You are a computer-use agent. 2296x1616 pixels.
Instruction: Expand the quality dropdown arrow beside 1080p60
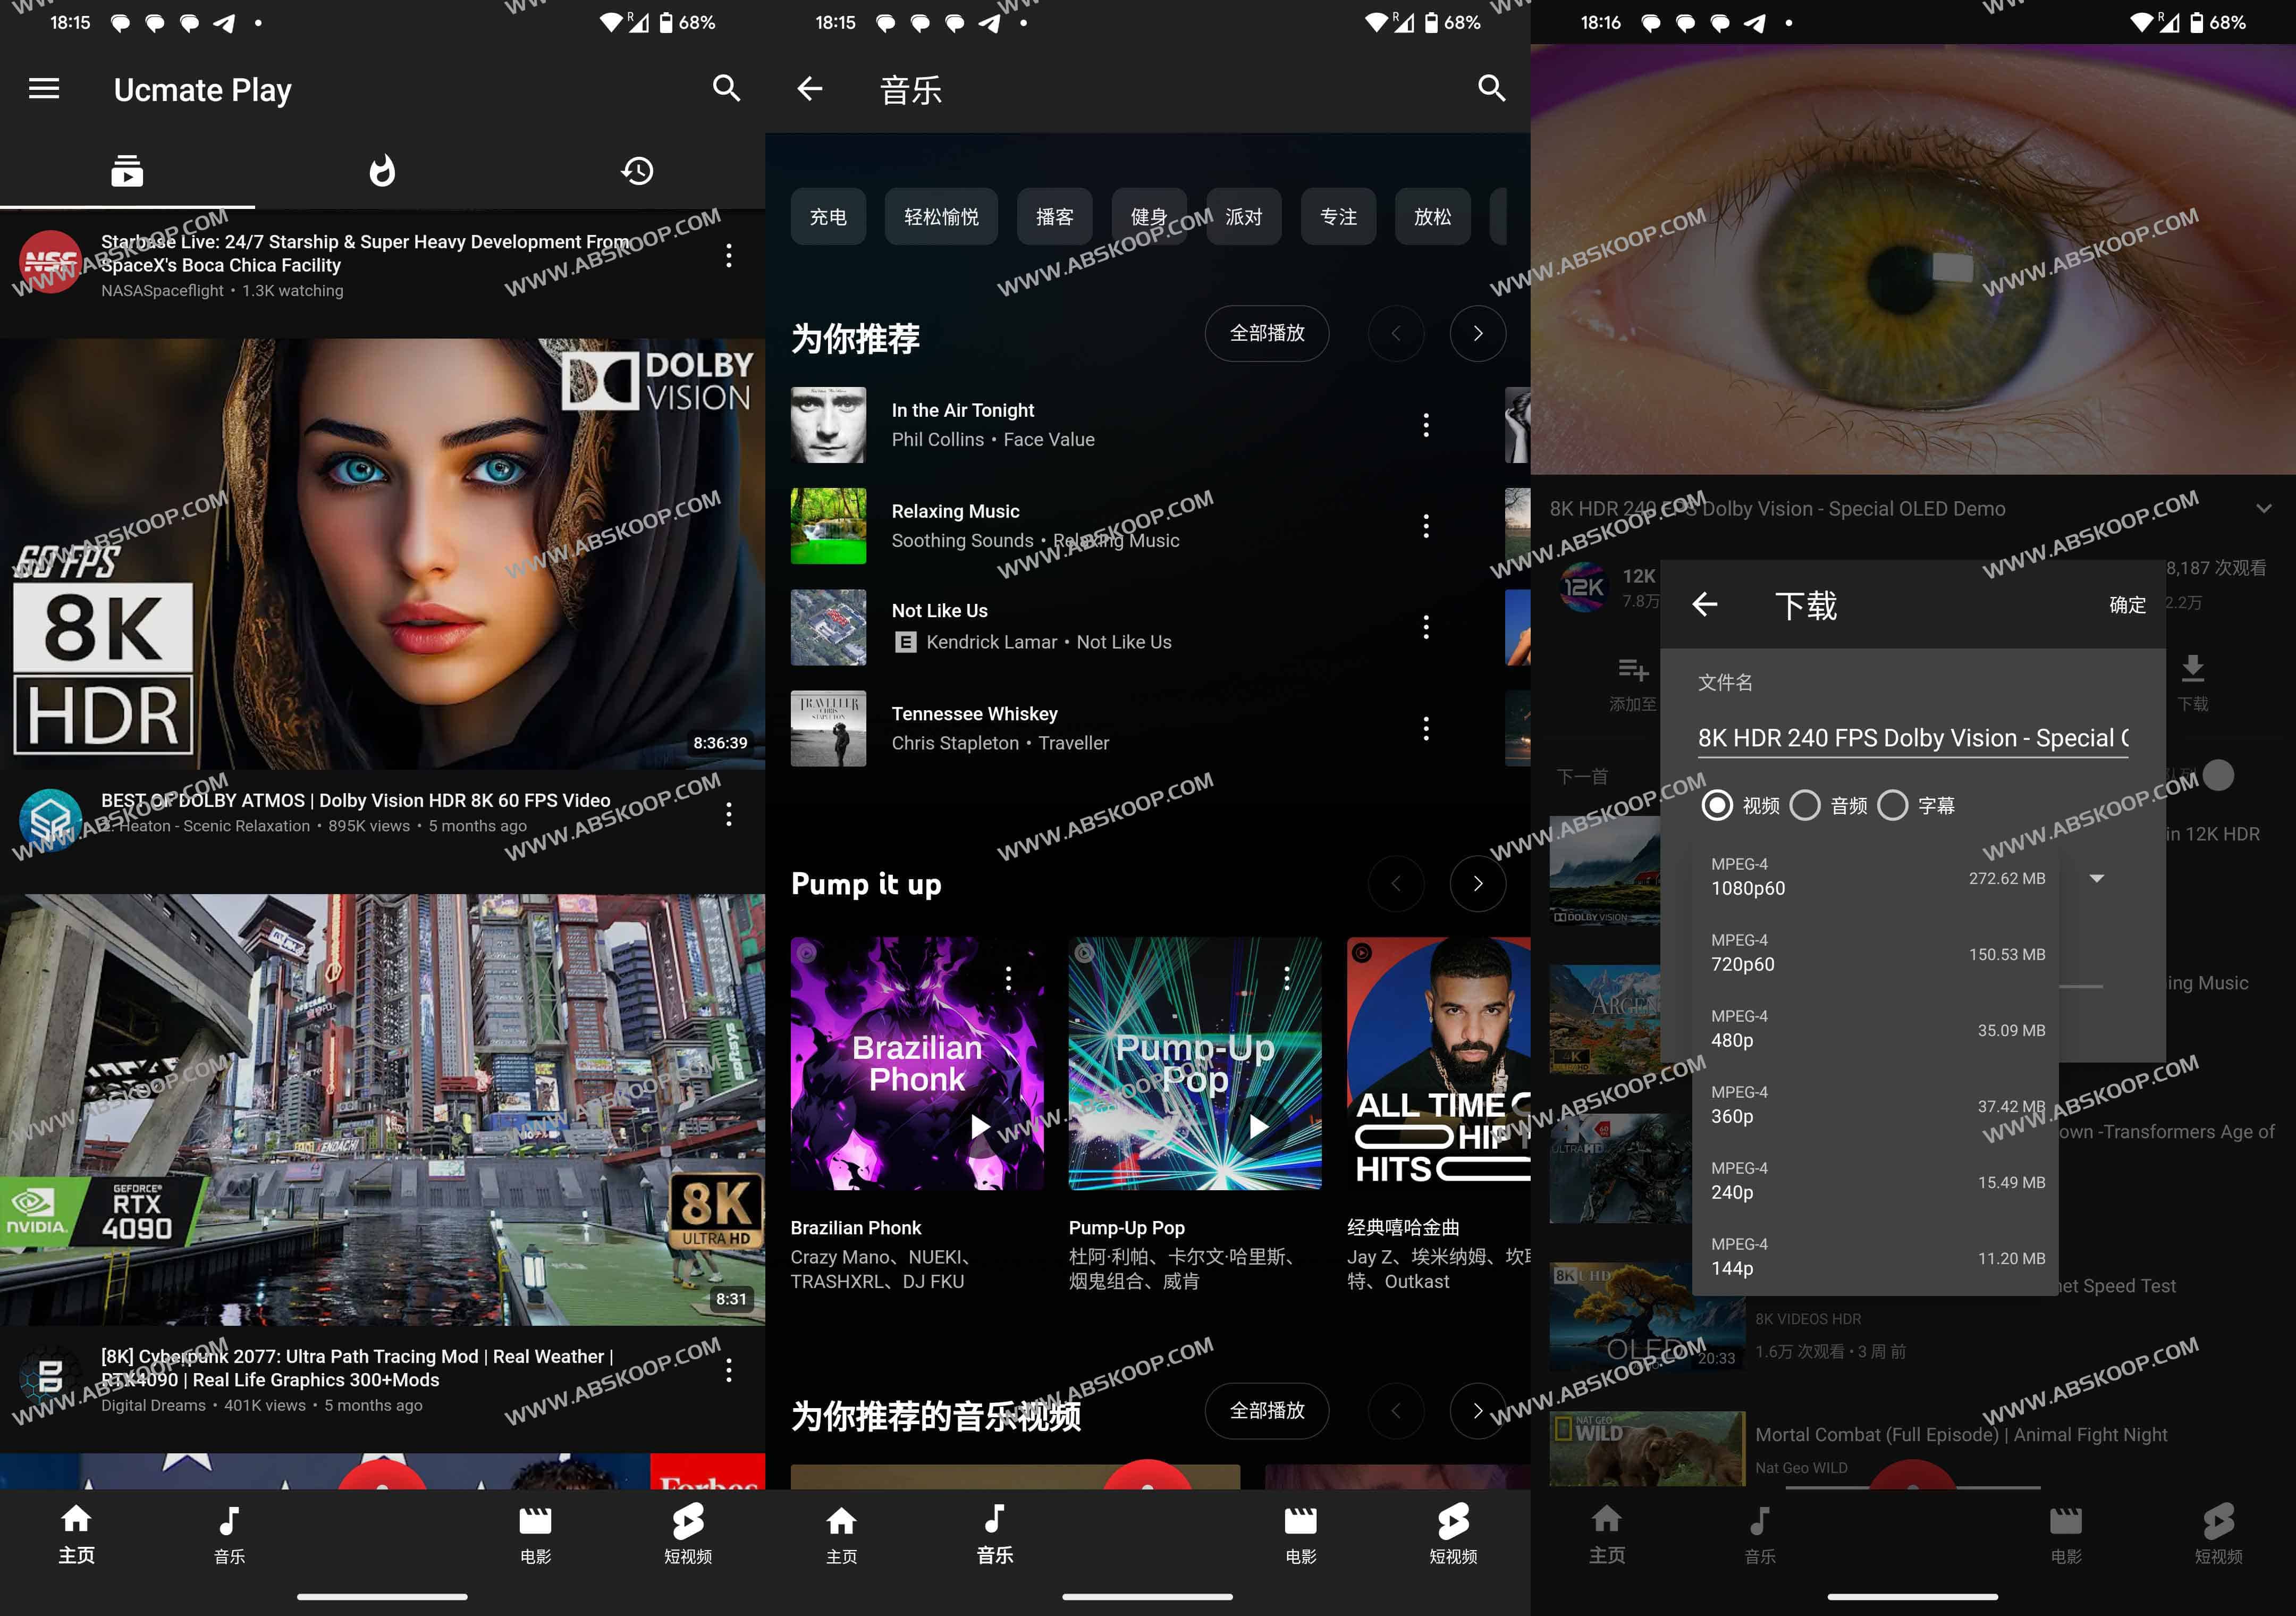(x=2097, y=878)
